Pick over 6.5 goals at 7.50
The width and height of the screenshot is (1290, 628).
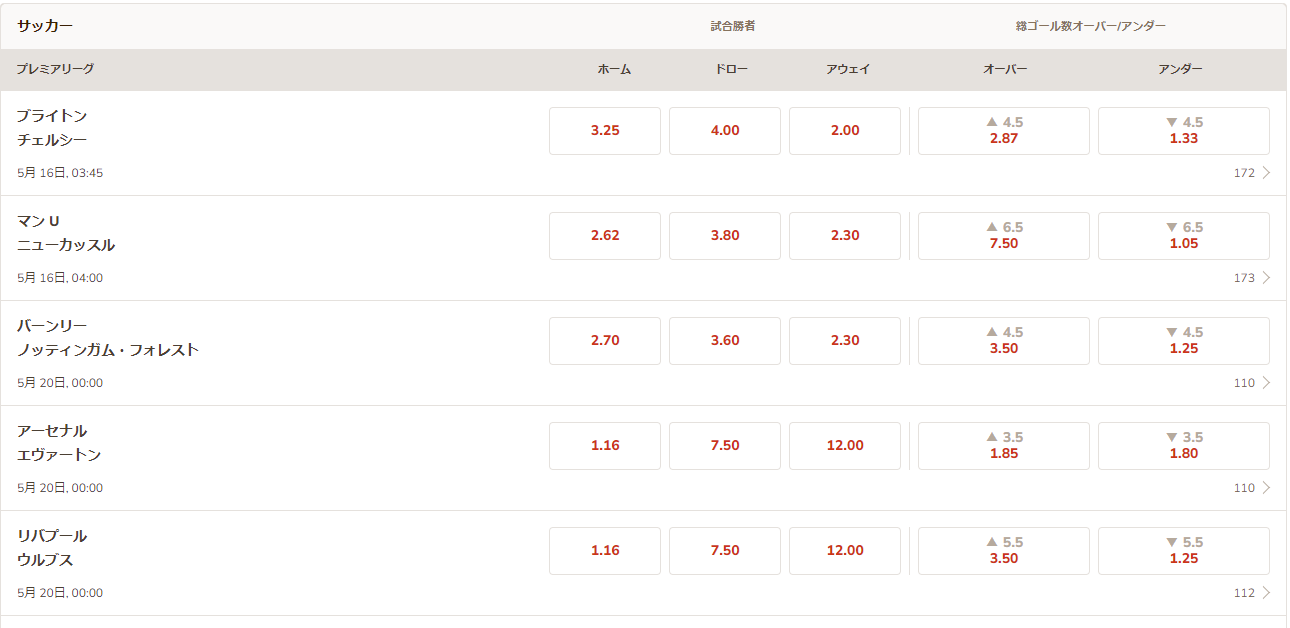[1004, 236]
